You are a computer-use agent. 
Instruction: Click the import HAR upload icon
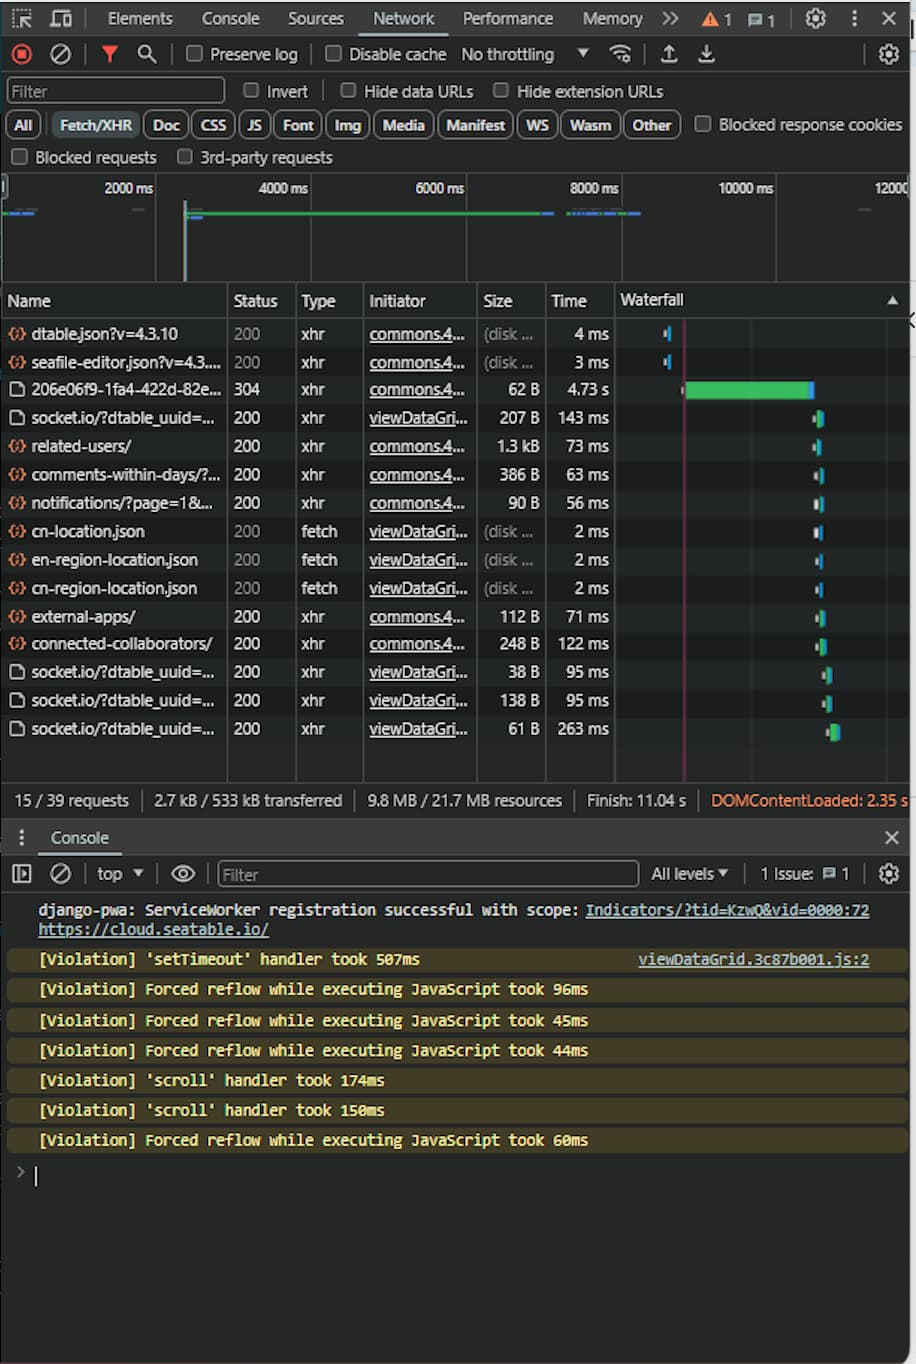[x=669, y=54]
